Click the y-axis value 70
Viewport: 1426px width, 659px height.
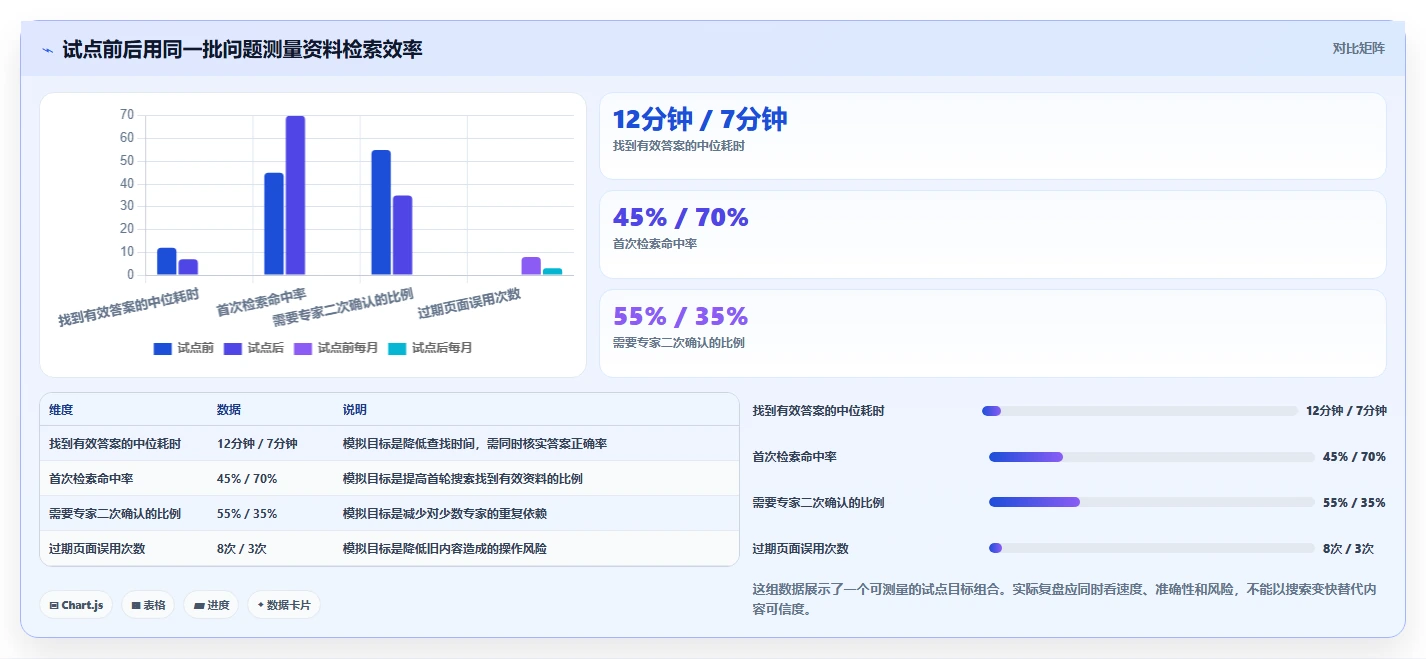coord(127,115)
